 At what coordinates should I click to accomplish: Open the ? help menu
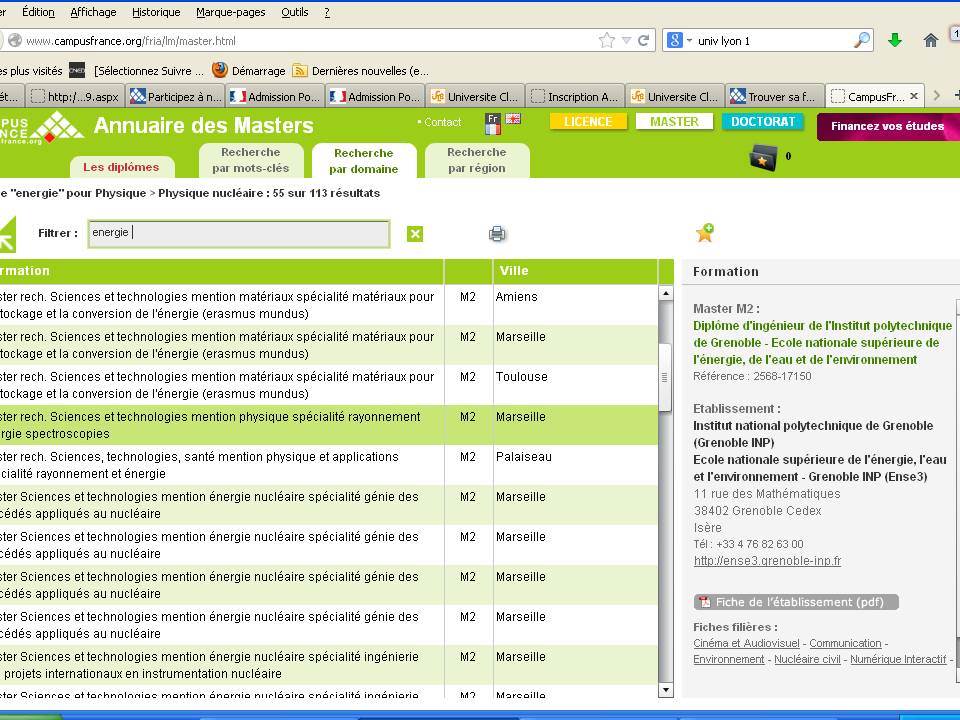[x=327, y=12]
